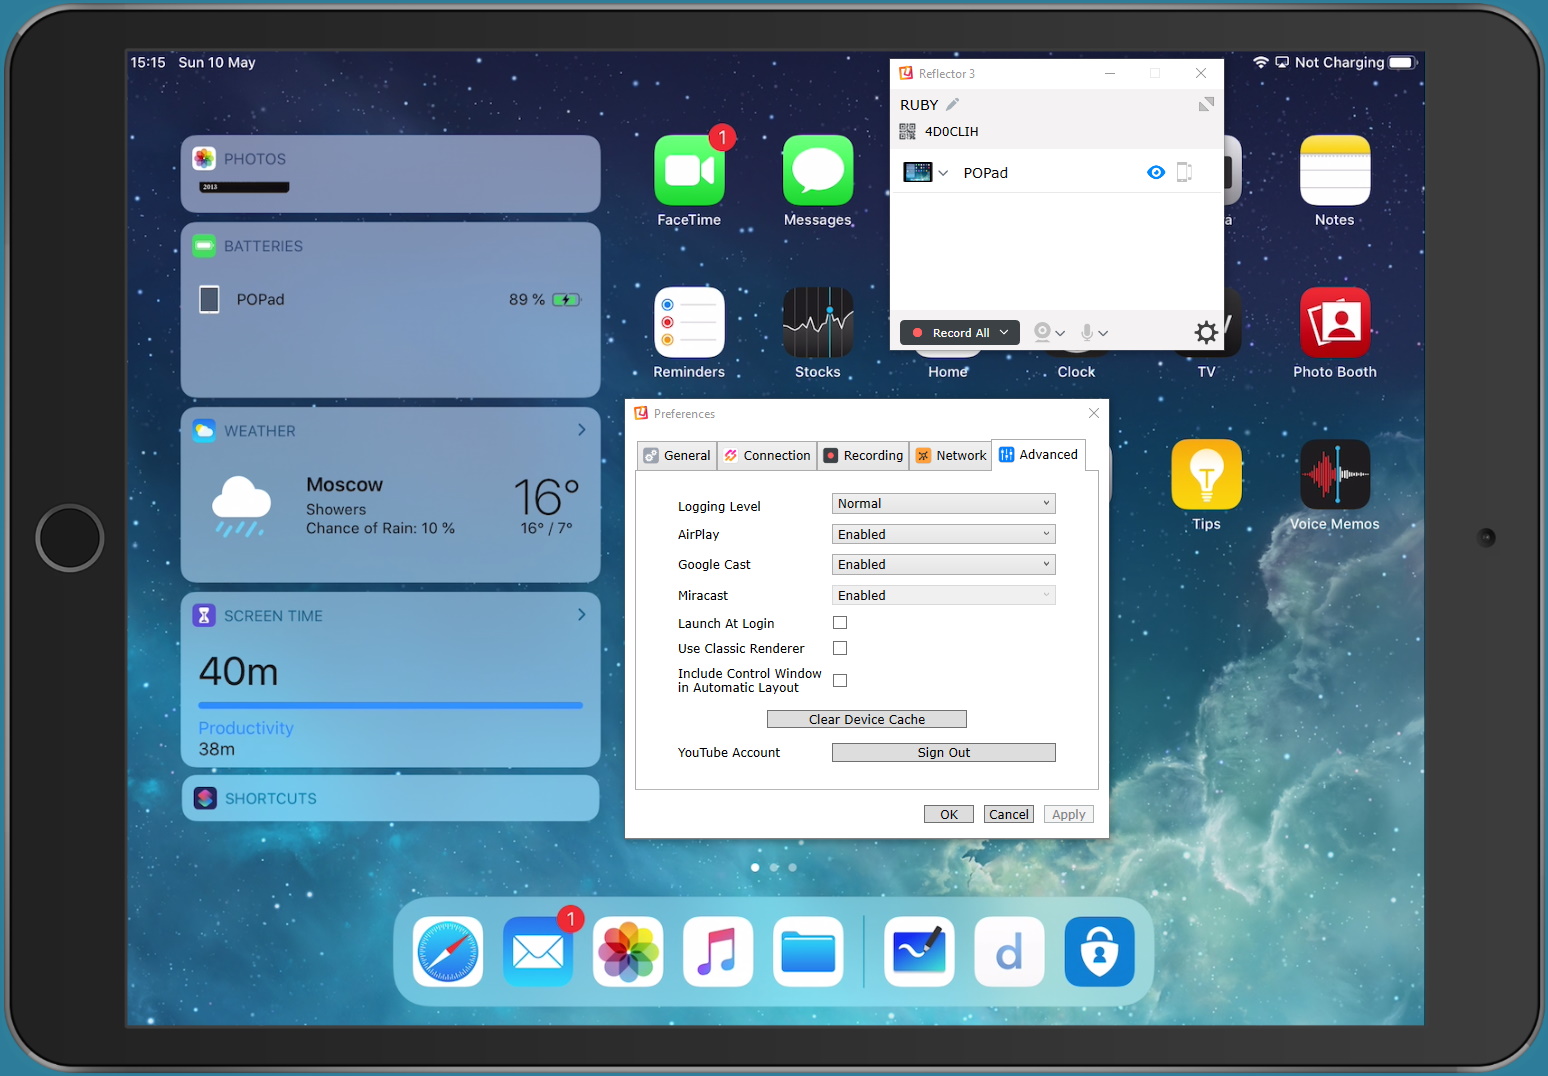Click the Wi-Fi status icon

(1261, 62)
